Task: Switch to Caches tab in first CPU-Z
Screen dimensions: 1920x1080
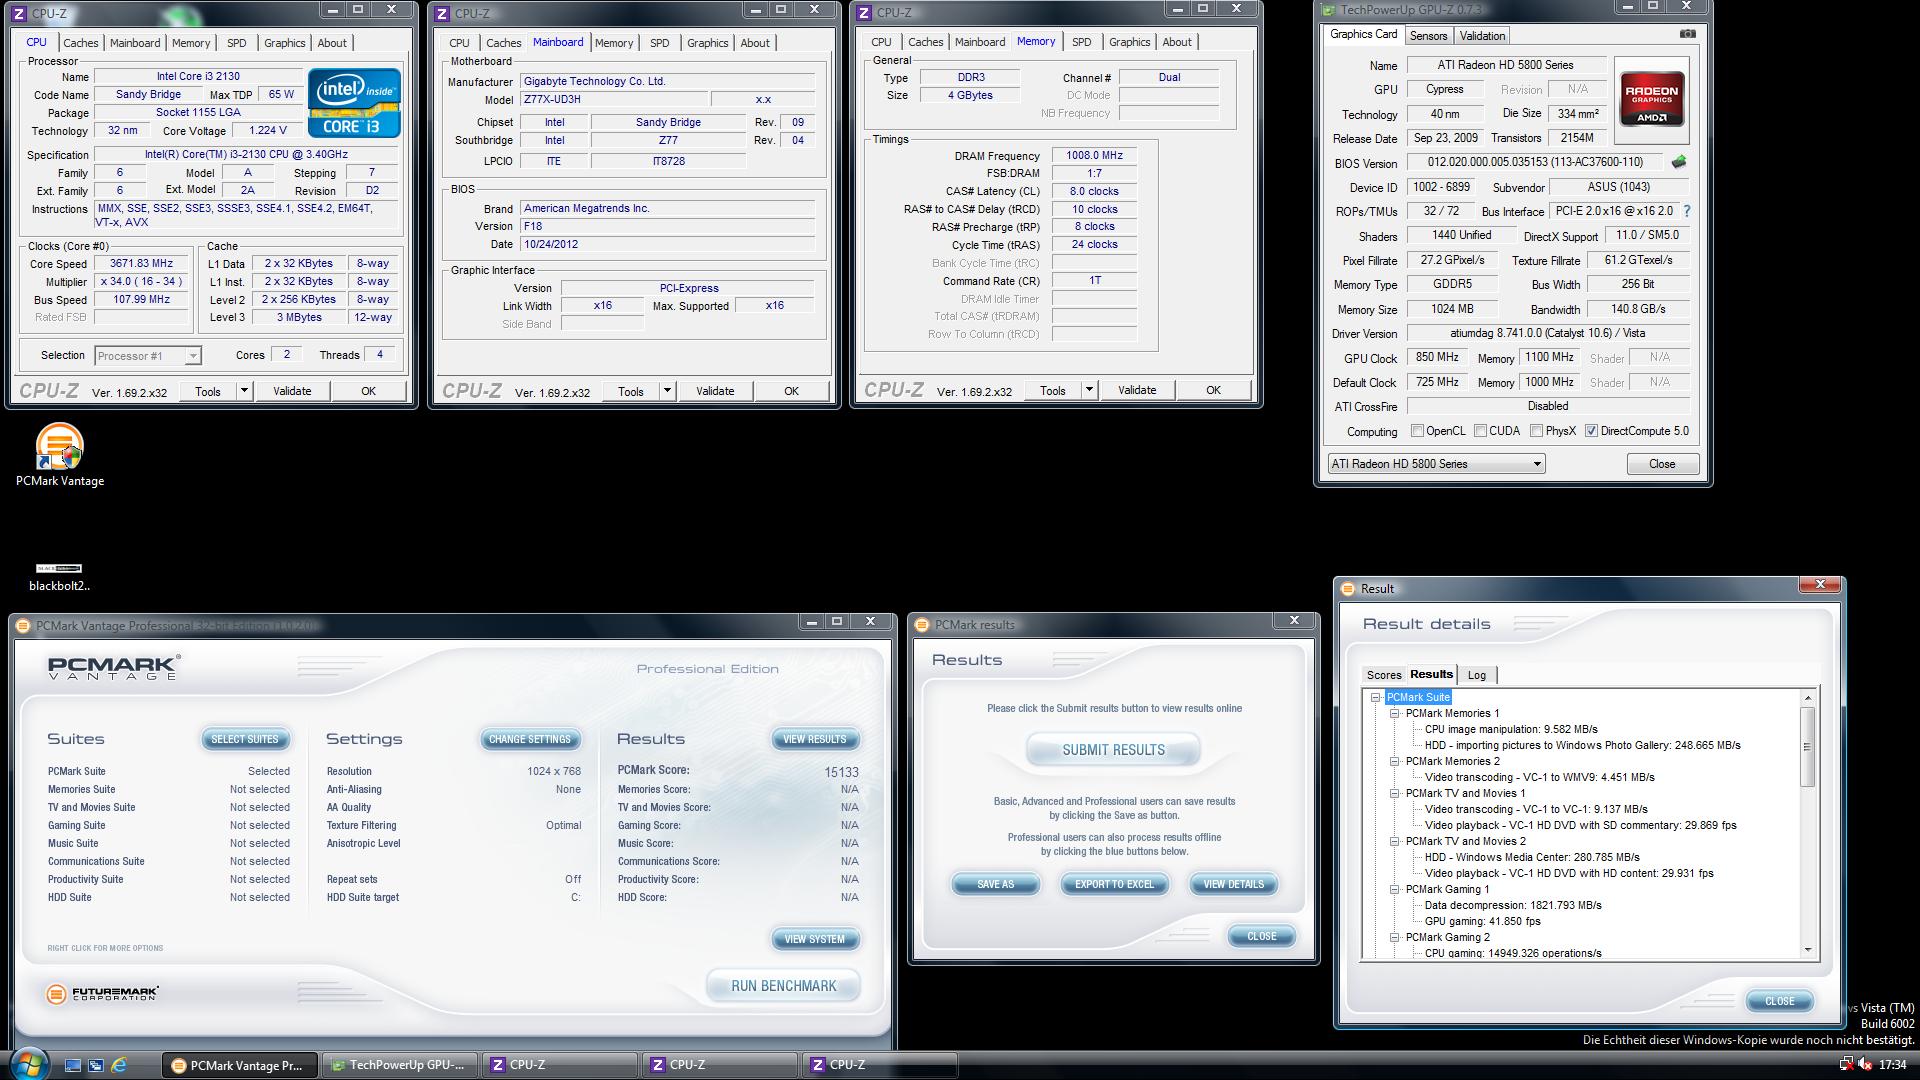Action: coord(81,43)
